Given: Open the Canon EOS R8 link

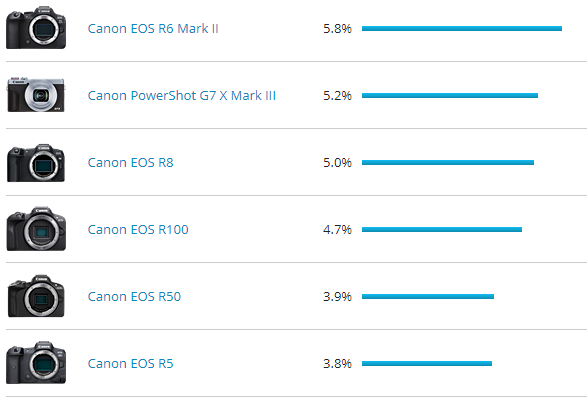Looking at the screenshot, I should coord(130,162).
